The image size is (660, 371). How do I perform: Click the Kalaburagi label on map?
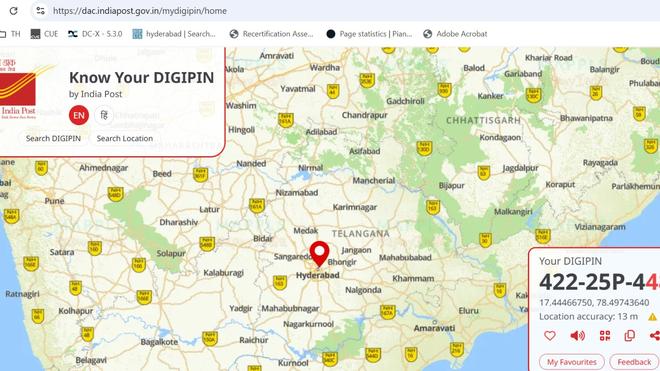click(x=224, y=273)
